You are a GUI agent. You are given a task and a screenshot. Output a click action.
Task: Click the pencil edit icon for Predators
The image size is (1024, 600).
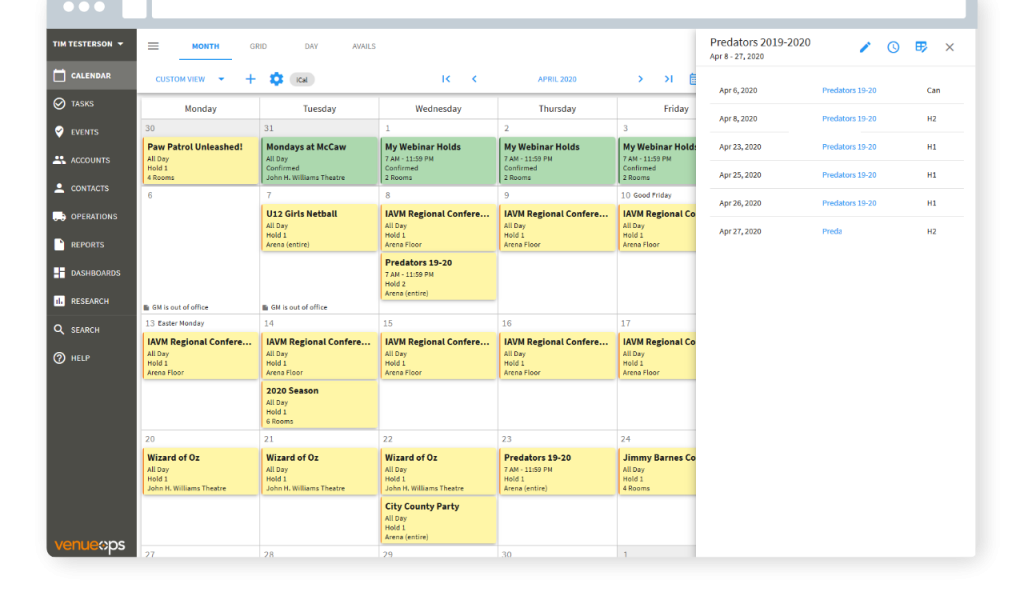point(865,47)
